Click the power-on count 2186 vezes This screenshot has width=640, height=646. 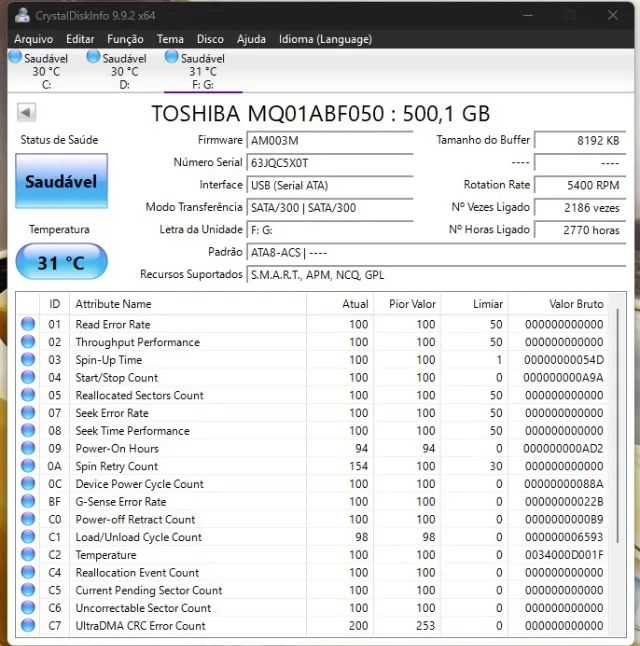(580, 208)
